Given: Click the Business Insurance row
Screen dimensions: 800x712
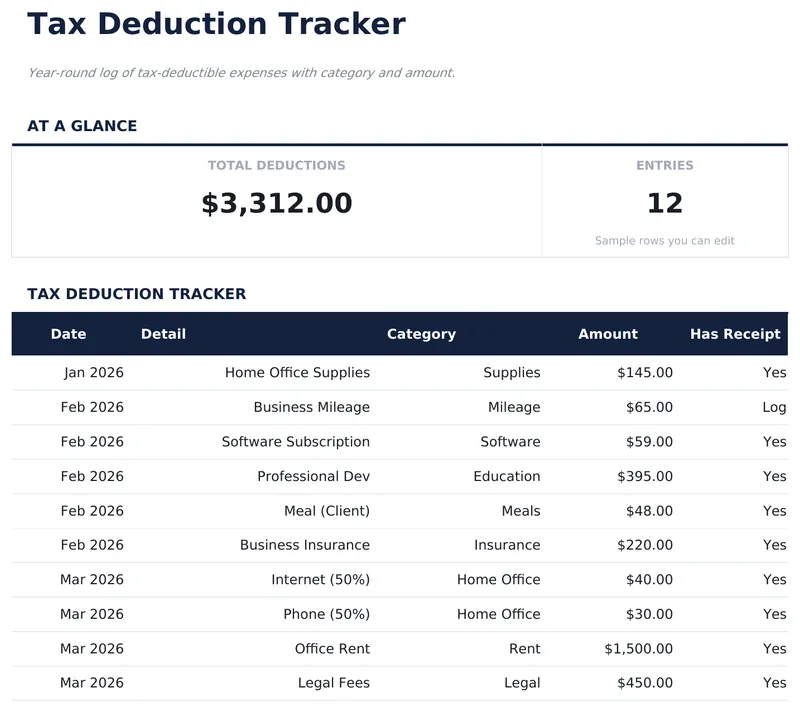Looking at the screenshot, I should tap(305, 545).
